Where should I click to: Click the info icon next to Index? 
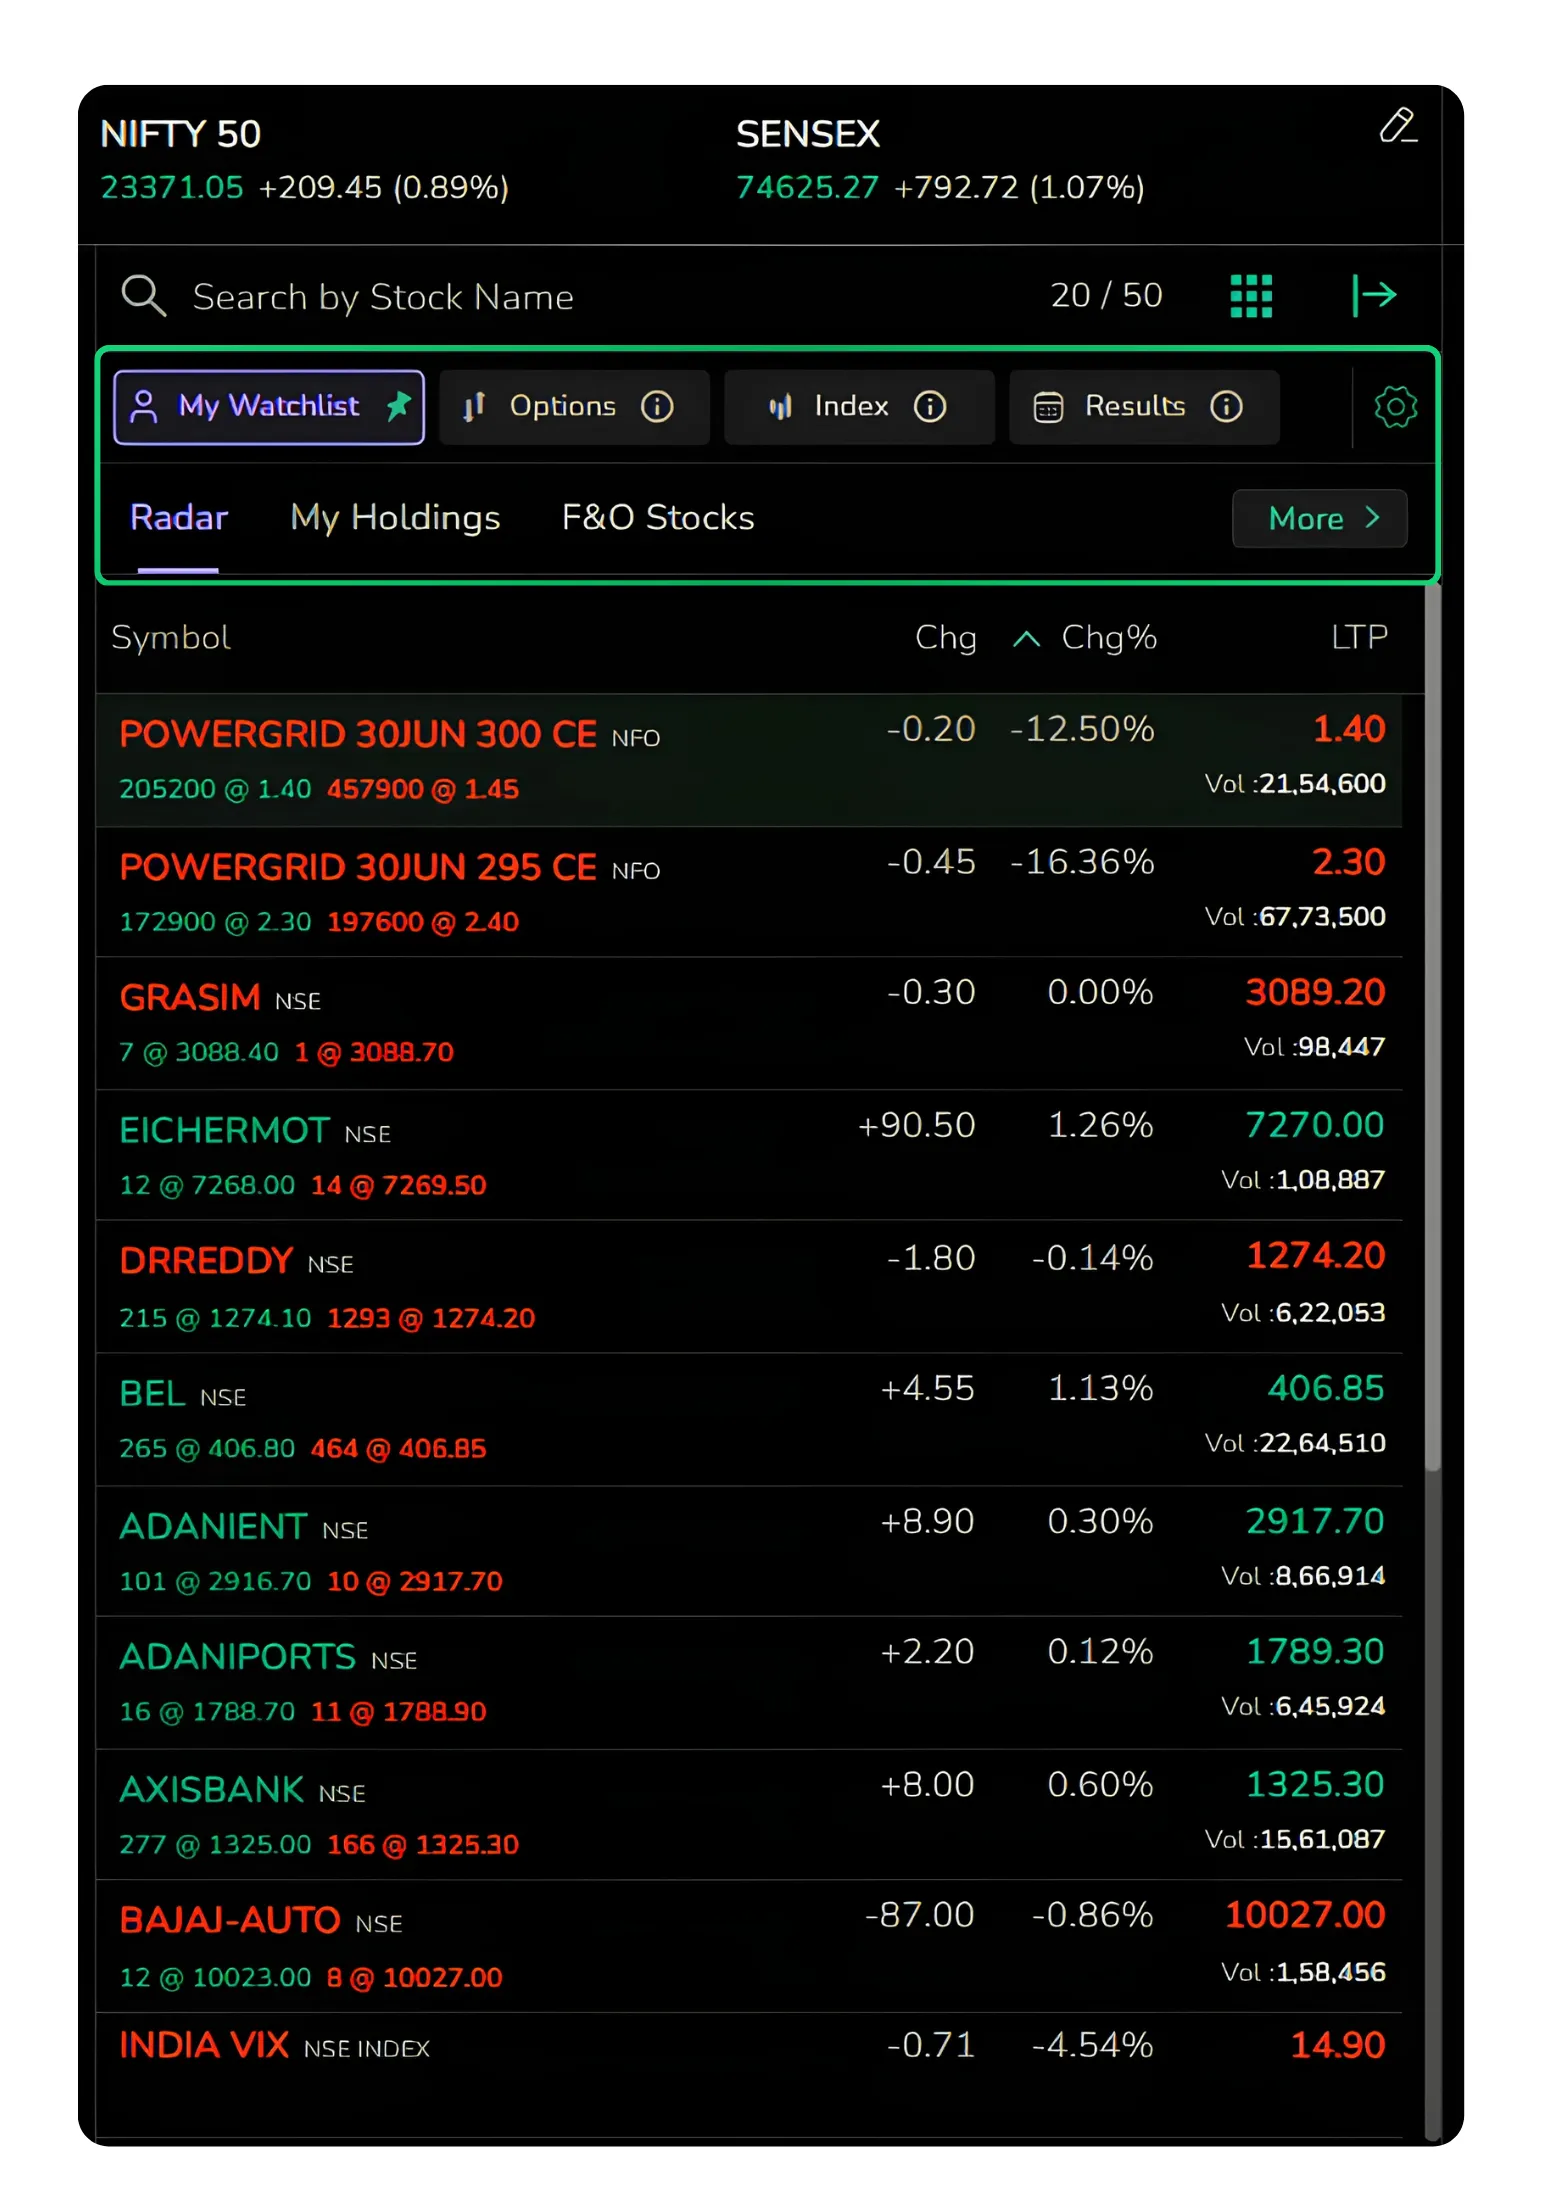(930, 407)
